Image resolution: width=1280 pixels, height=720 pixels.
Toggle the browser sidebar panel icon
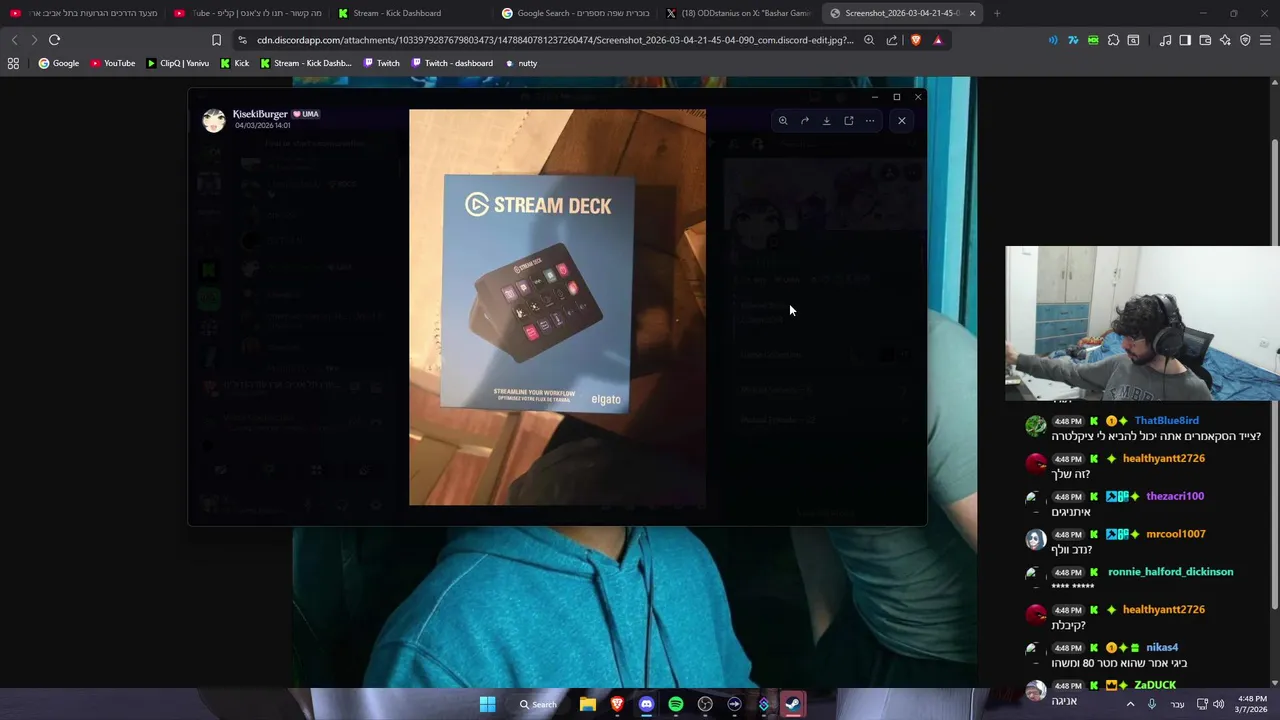(x=1185, y=40)
